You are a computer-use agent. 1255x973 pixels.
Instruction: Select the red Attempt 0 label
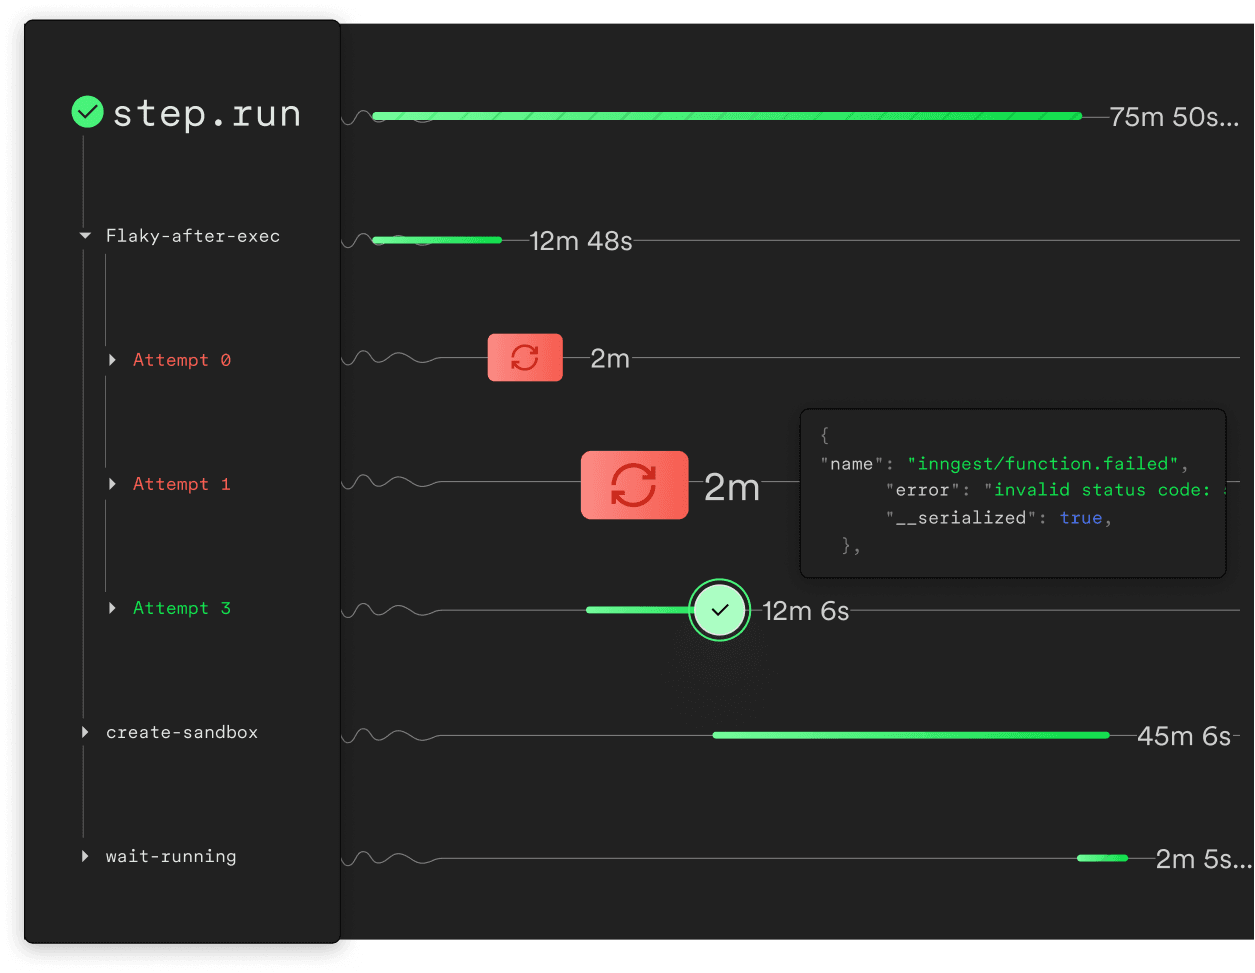click(x=182, y=360)
